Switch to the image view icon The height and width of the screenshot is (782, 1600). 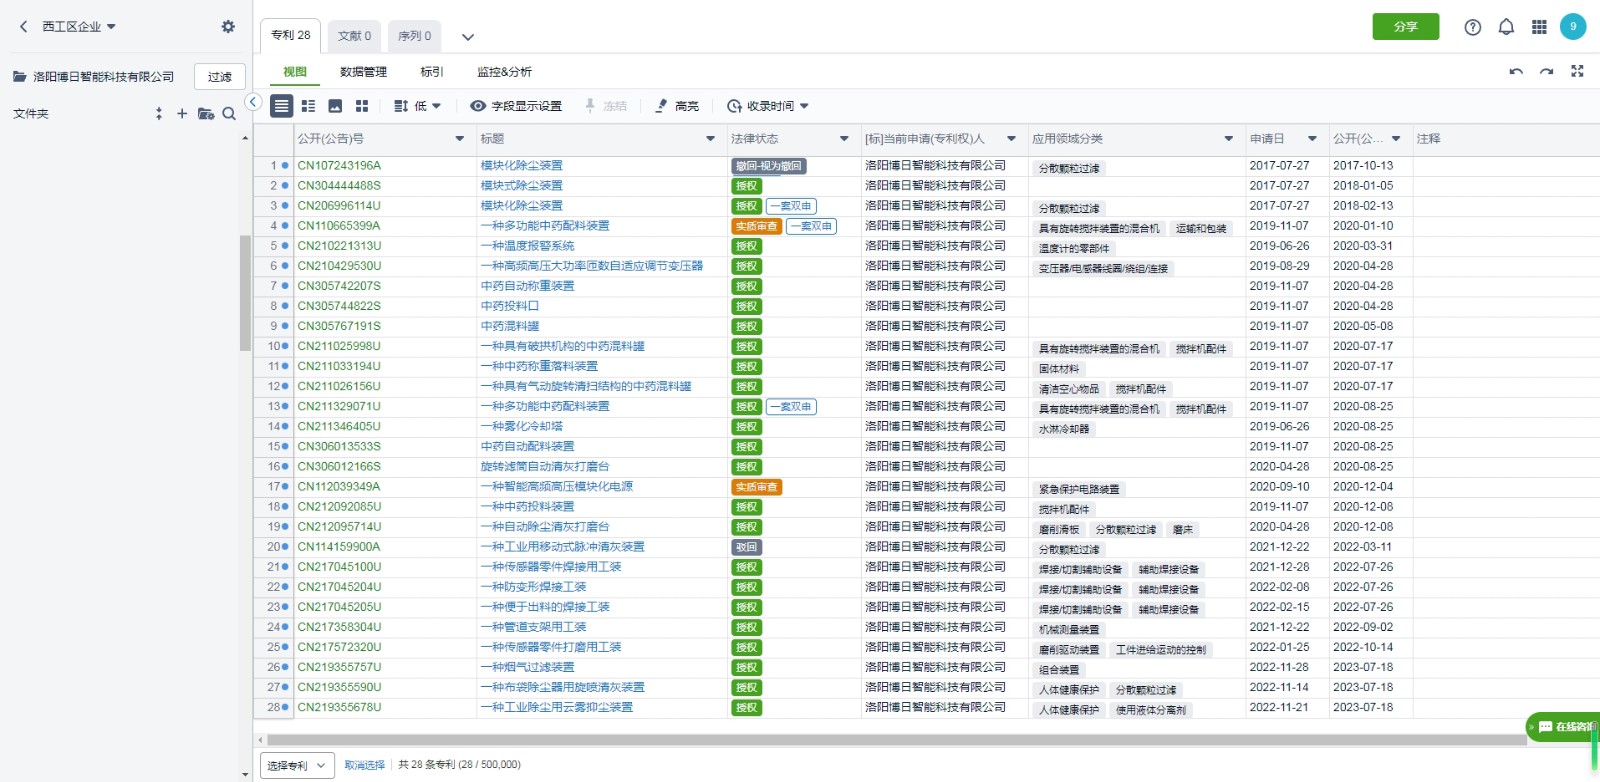point(335,106)
